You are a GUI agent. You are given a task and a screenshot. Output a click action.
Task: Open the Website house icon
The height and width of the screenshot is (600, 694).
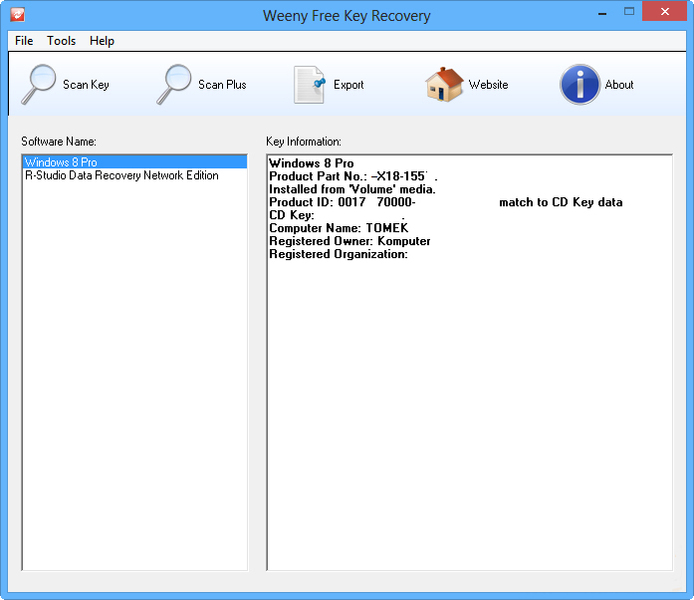pyautogui.click(x=444, y=85)
